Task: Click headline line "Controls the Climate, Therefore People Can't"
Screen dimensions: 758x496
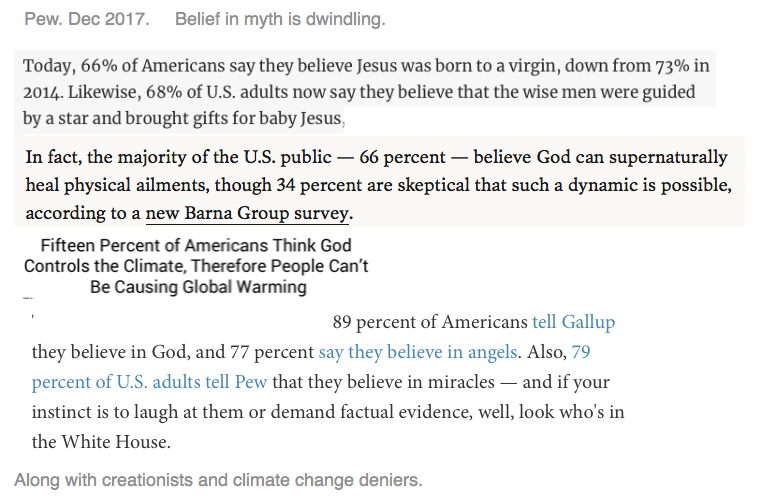Action: tap(196, 266)
